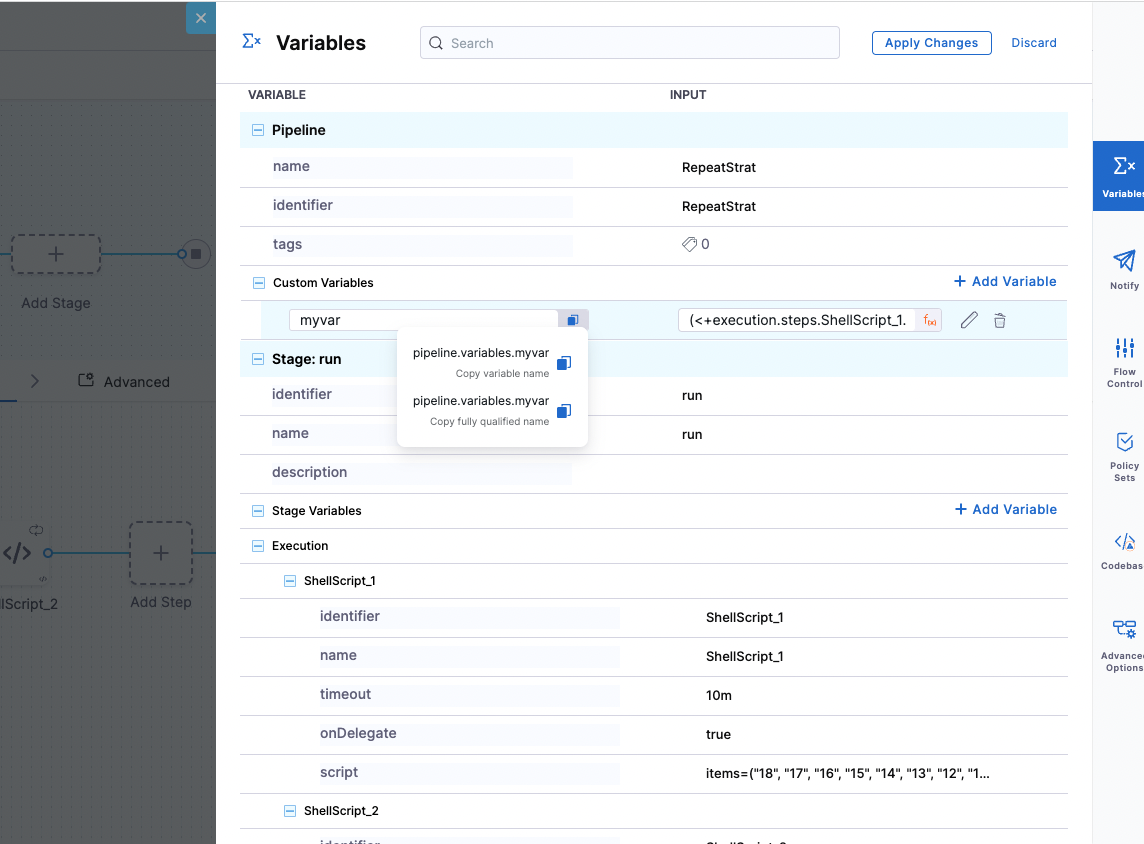The image size is (1144, 844).
Task: Delete myvar using the trash icon
Action: coord(999,320)
